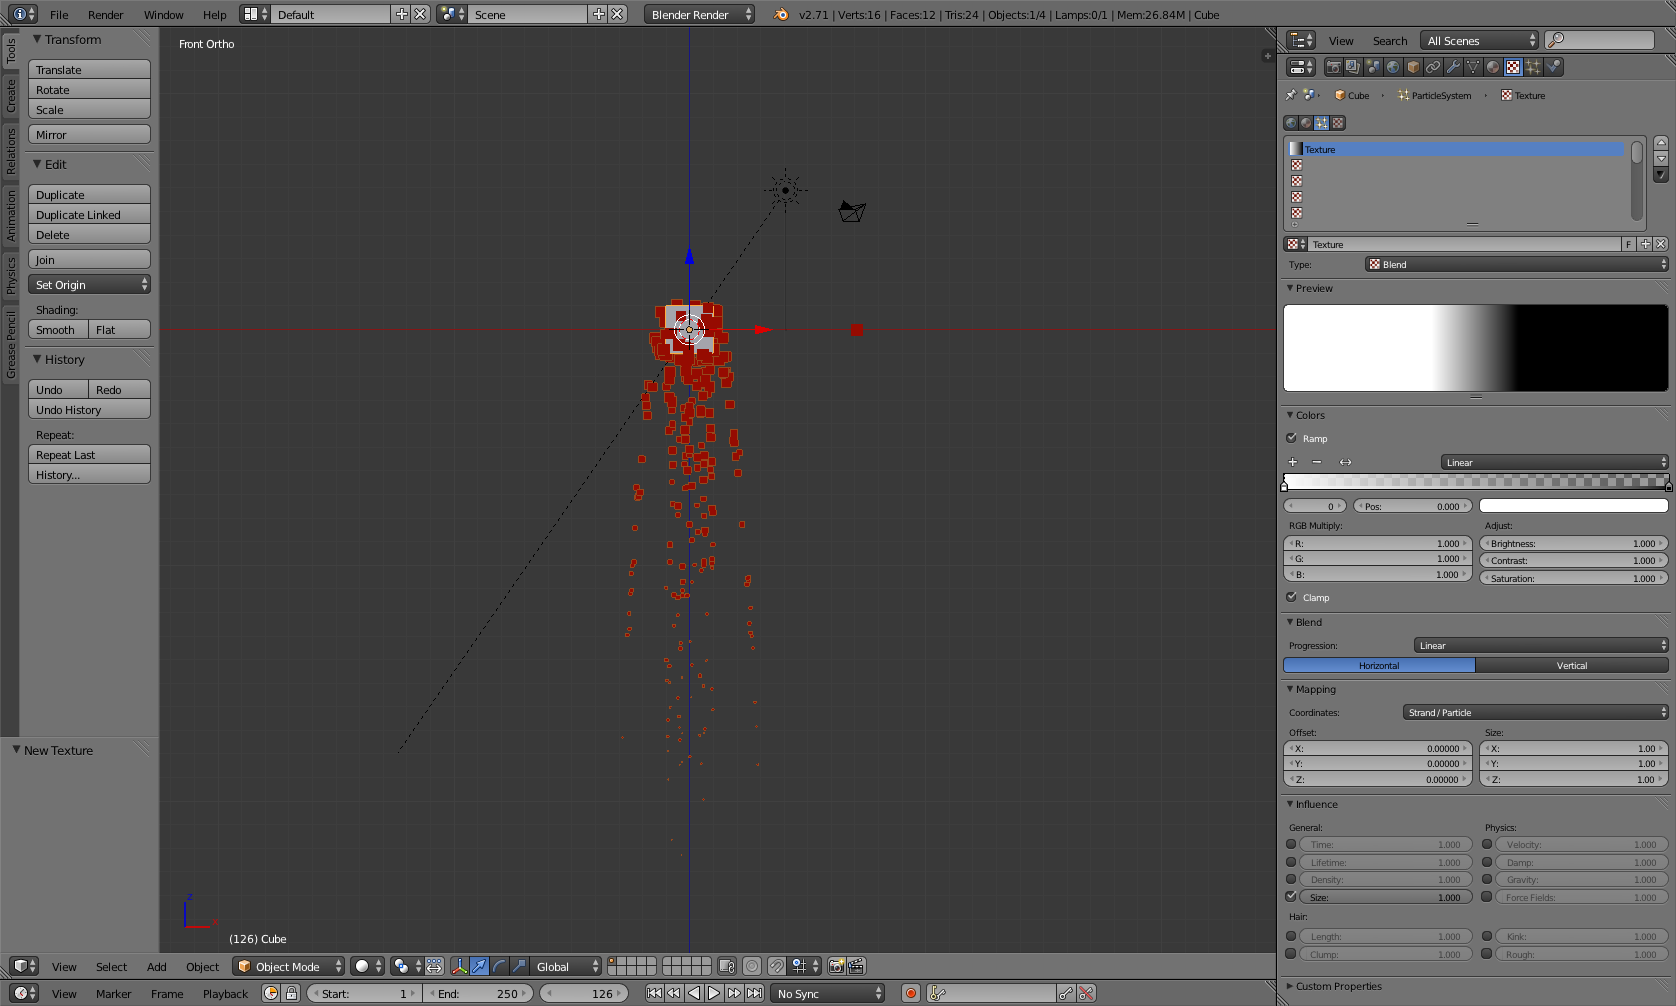Toggle the Ramp checkbox in Colors
This screenshot has height=1006, width=1676.
[1292, 438]
